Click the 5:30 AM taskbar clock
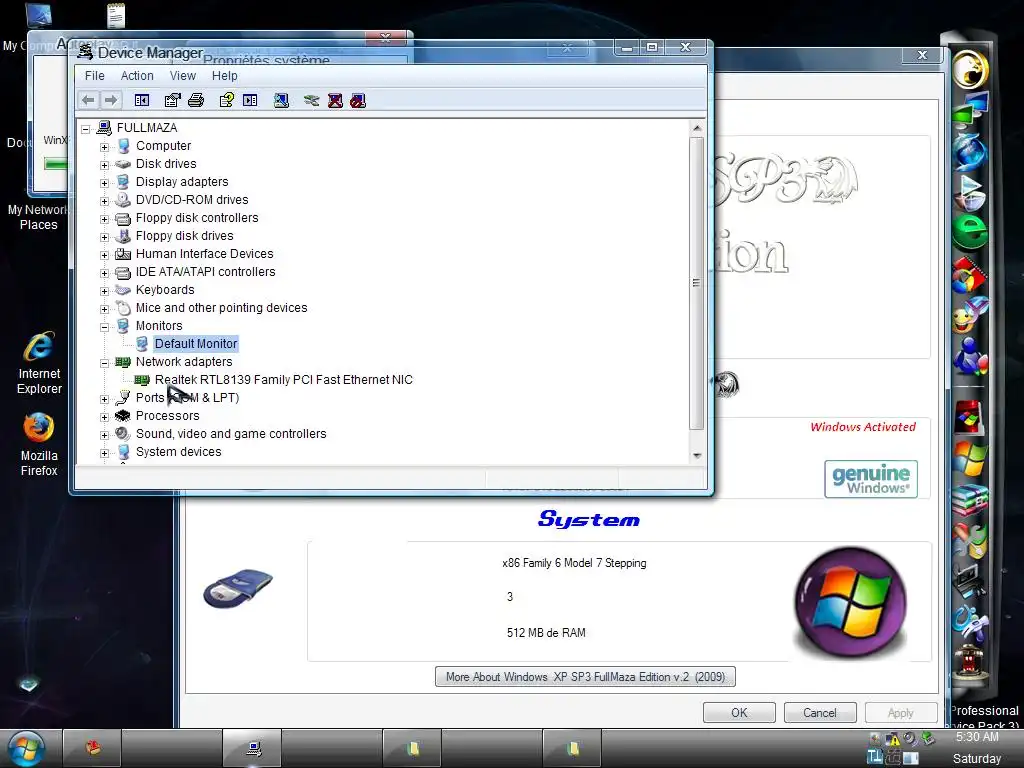The width and height of the screenshot is (1024, 768). (x=977, y=737)
